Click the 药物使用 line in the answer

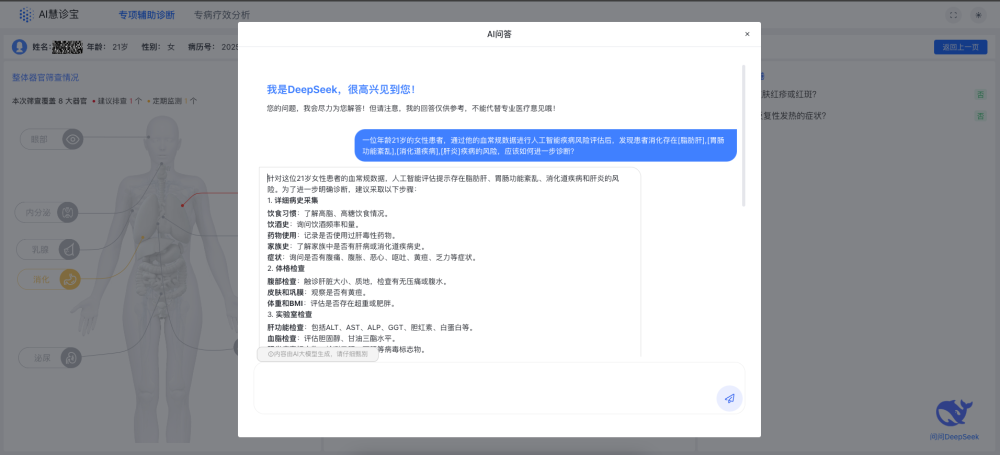click(x=332, y=235)
